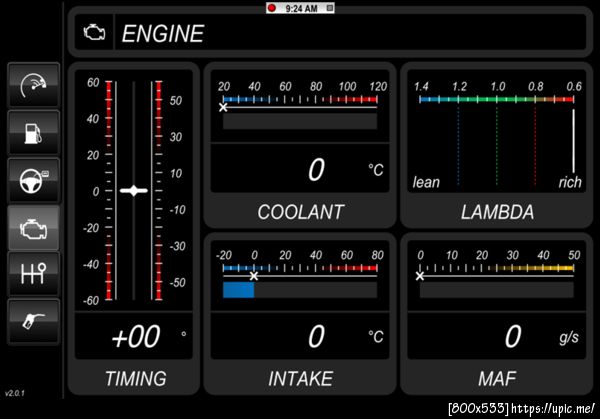Click the 9:24 AM clock

[301, 8]
